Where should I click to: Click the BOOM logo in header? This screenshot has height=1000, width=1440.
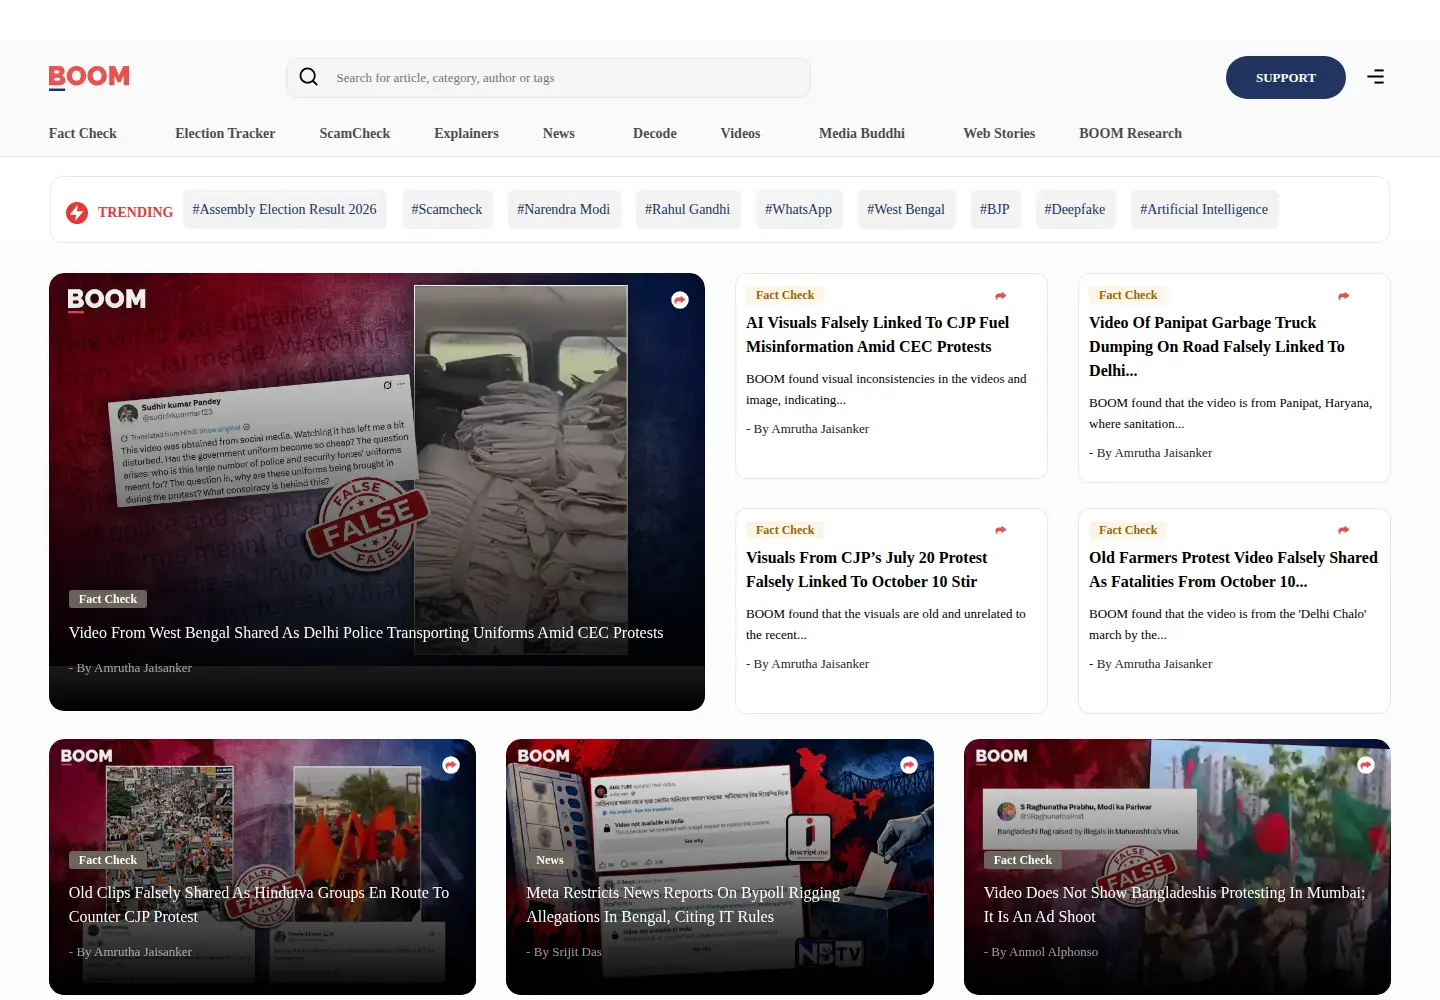point(89,77)
